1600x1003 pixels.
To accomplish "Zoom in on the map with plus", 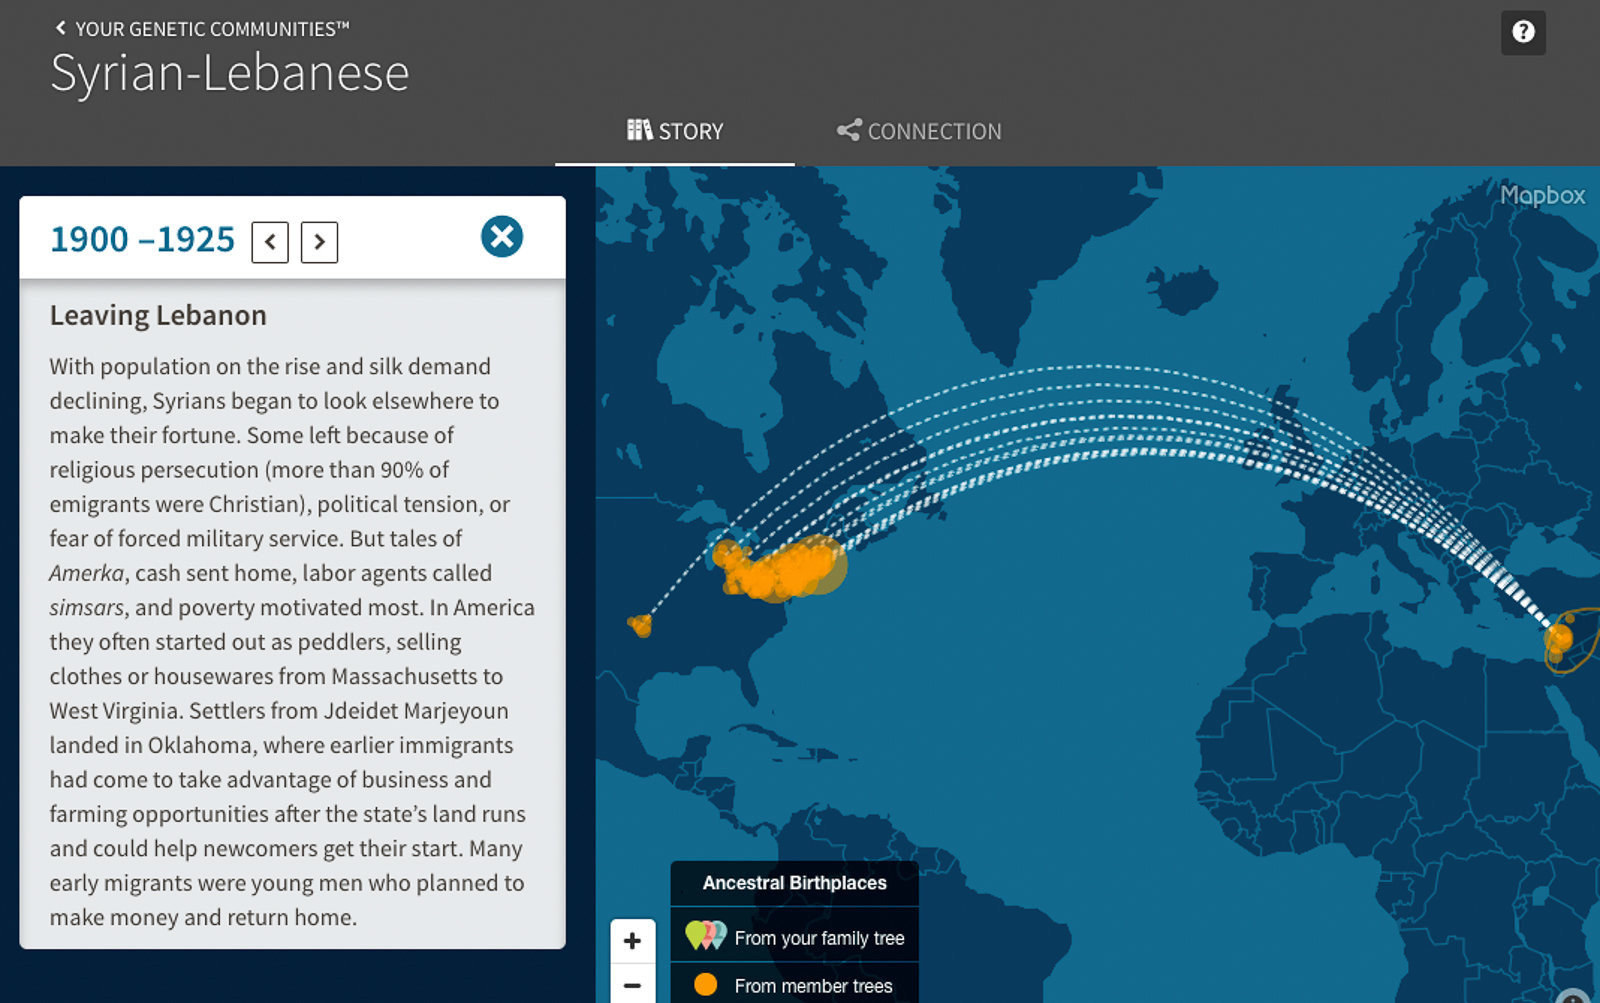I will coord(632,941).
